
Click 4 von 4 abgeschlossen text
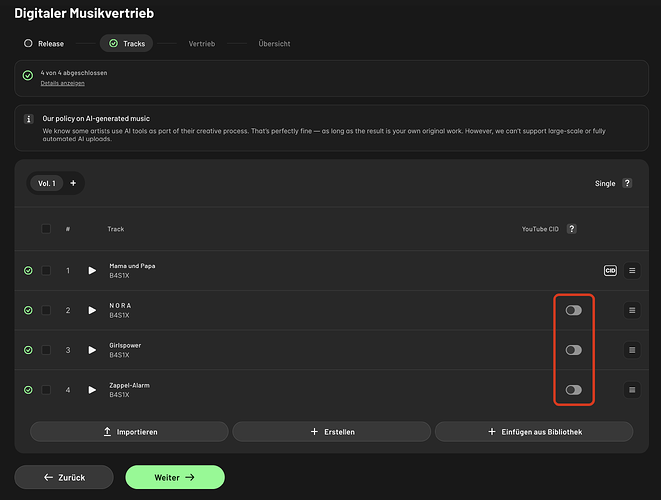coord(74,73)
